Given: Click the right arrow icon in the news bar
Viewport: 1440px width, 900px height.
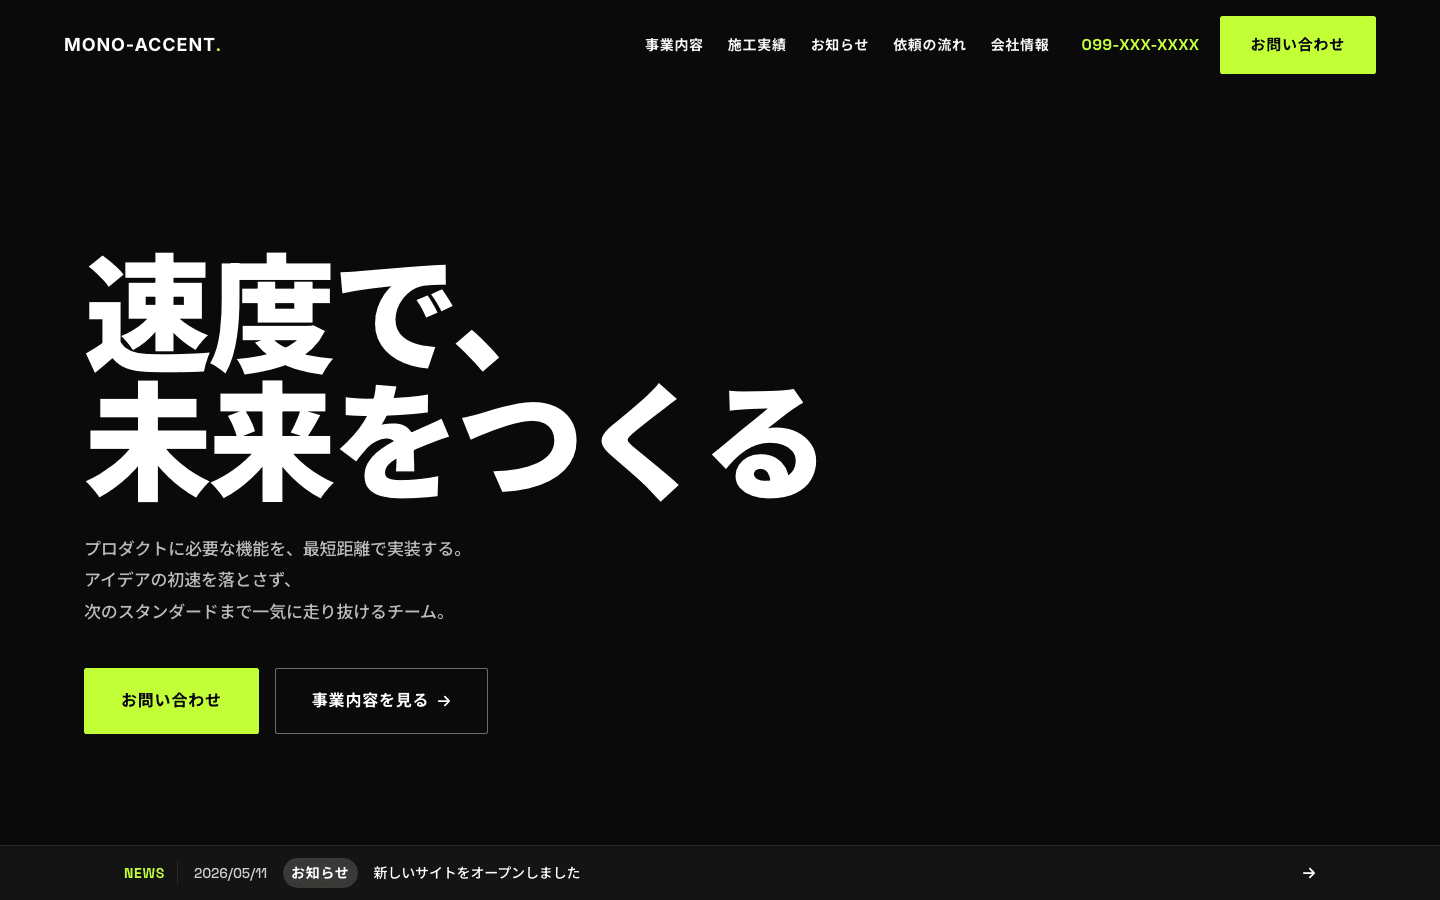Looking at the screenshot, I should [1309, 873].
